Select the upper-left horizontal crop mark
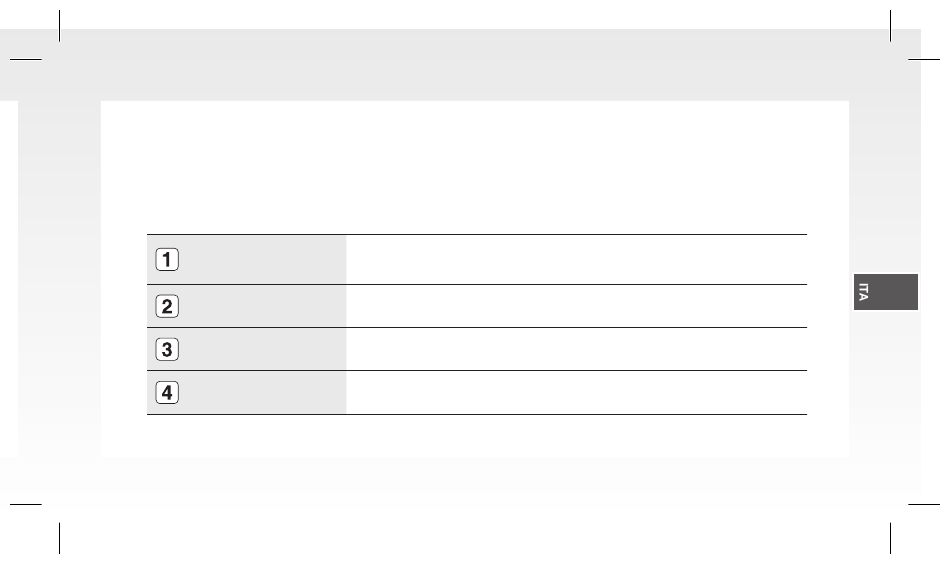Image resolution: width=950 pixels, height=564 pixels. [x=26, y=59]
